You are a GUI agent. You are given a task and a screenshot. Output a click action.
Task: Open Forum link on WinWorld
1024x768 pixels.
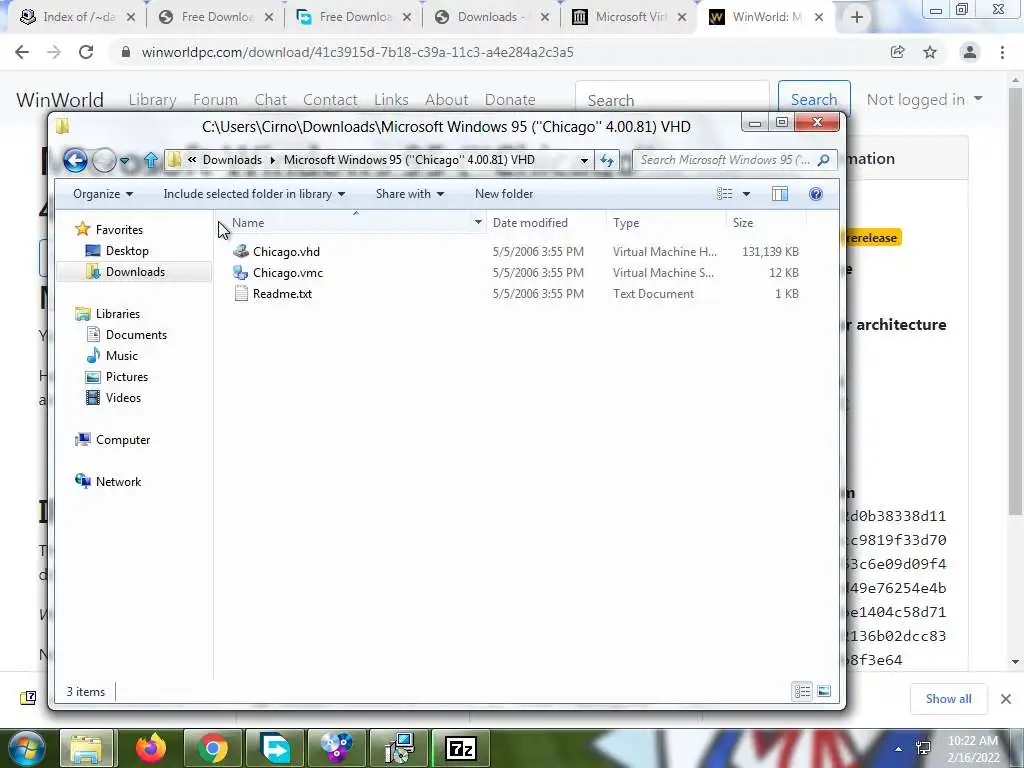215,100
